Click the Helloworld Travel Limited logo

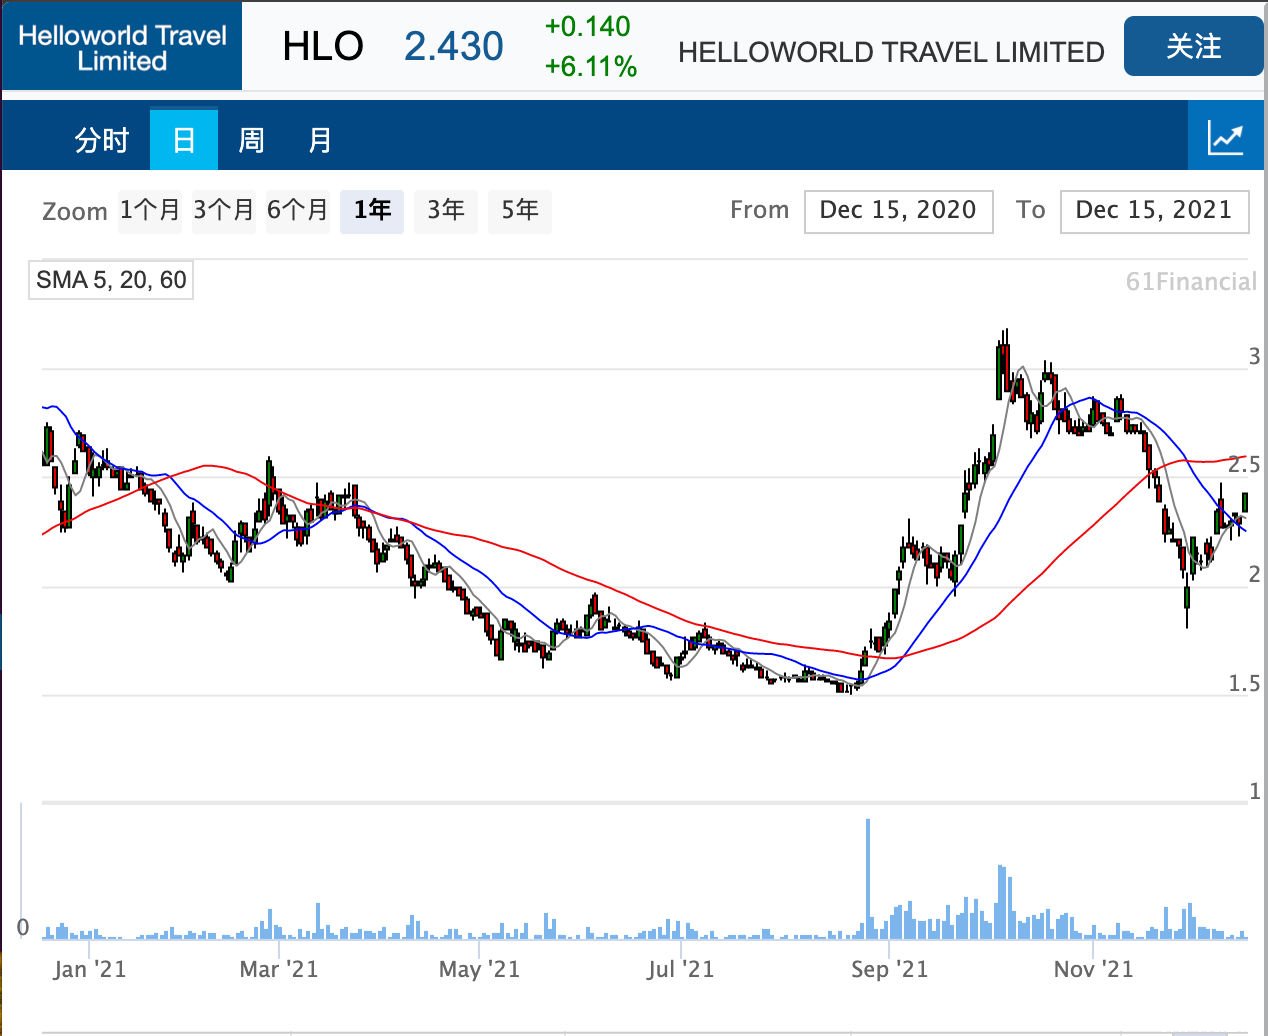point(122,48)
